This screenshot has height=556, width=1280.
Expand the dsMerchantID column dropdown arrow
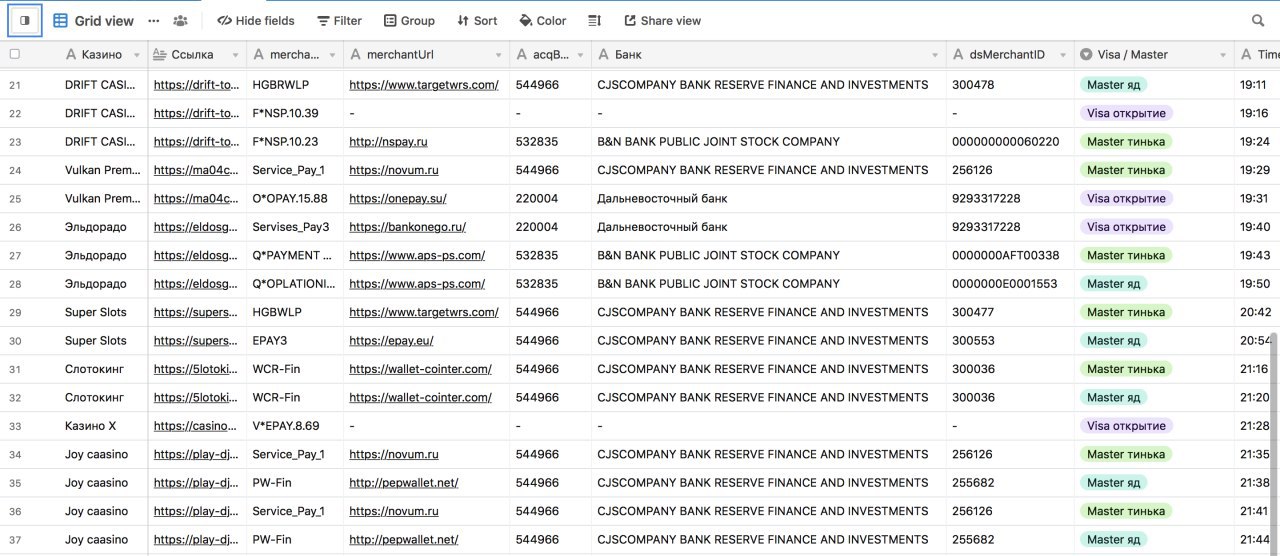(x=1062, y=55)
